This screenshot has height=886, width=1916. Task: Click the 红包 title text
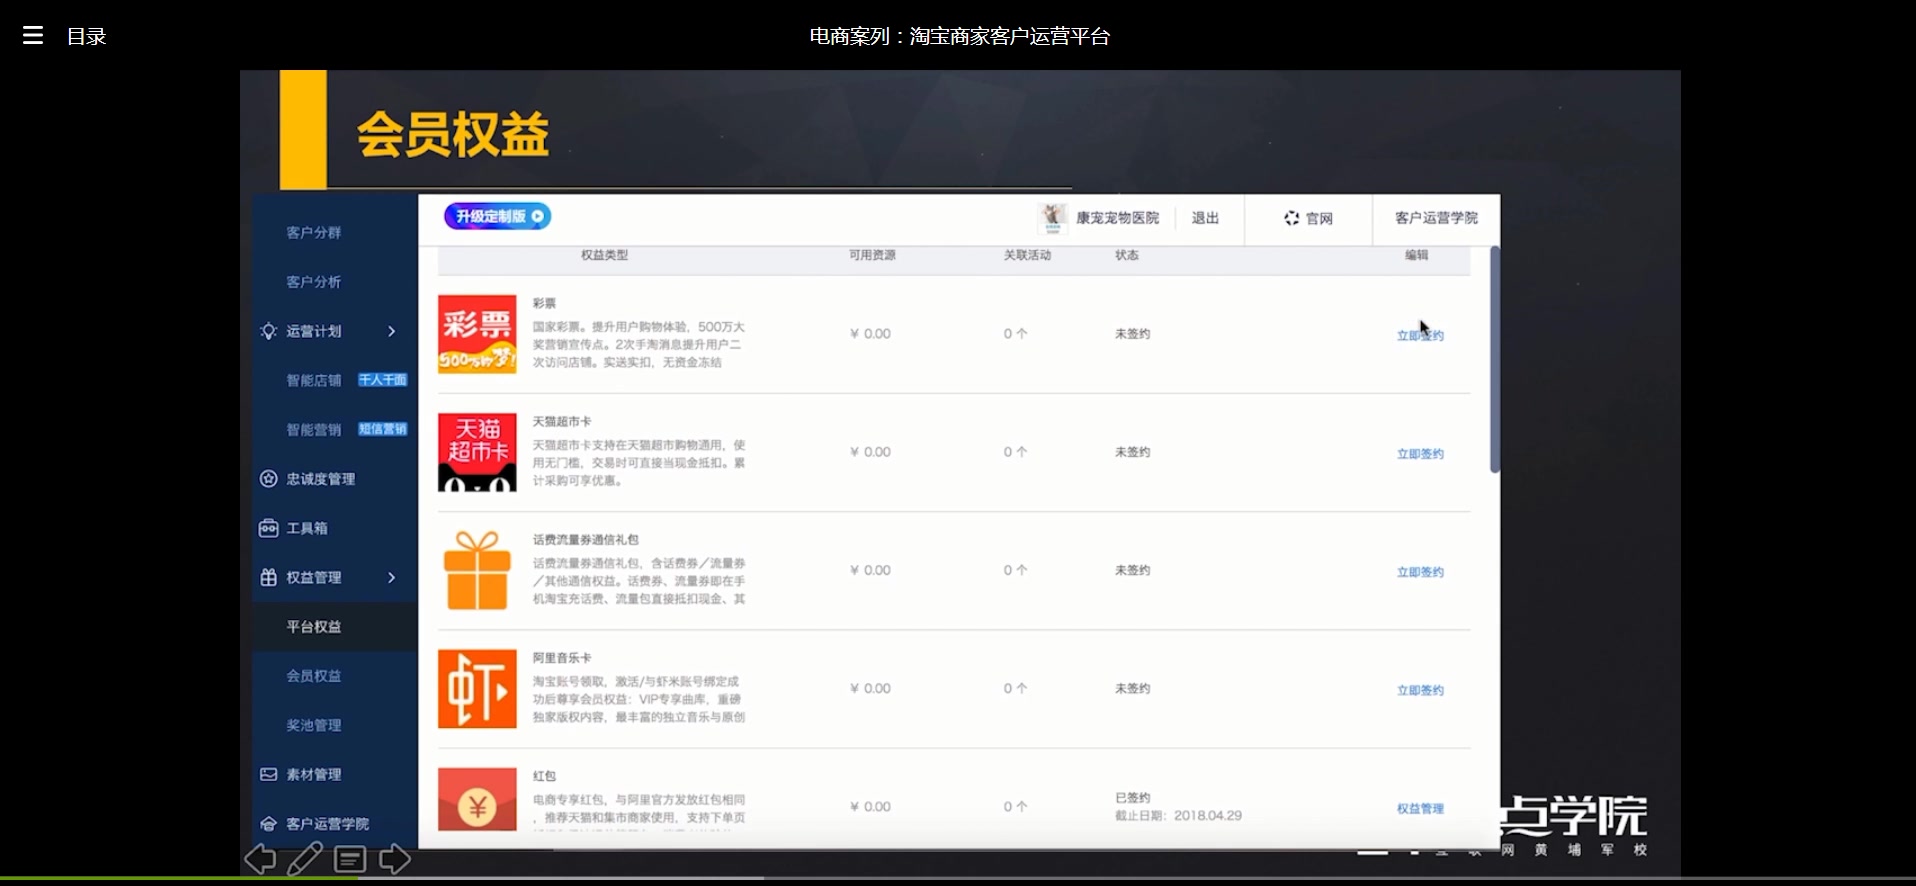coord(544,776)
